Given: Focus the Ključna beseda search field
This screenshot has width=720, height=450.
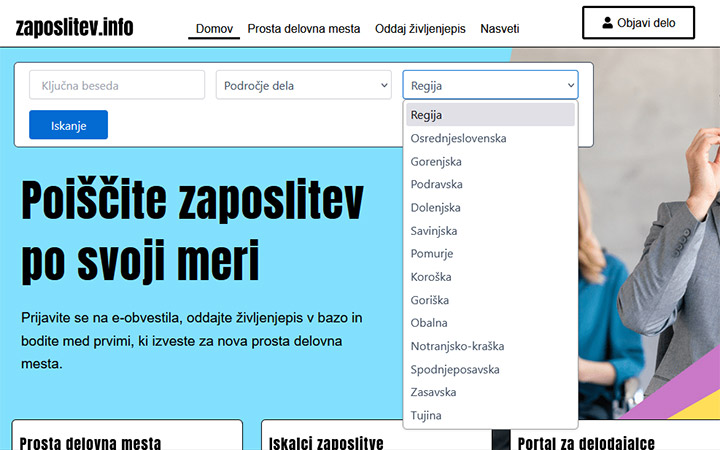Looking at the screenshot, I should 117,85.
